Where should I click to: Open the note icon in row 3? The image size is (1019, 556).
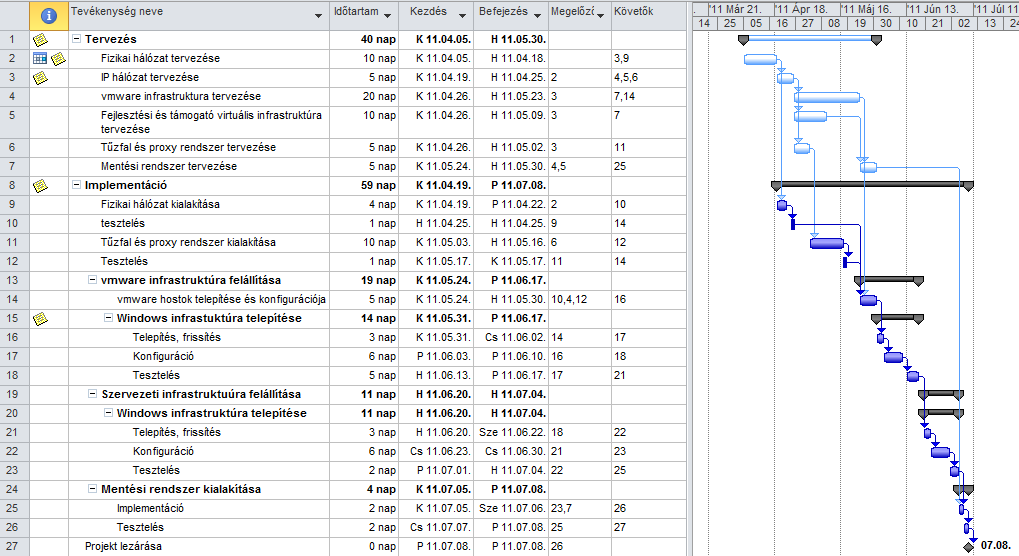click(x=40, y=78)
